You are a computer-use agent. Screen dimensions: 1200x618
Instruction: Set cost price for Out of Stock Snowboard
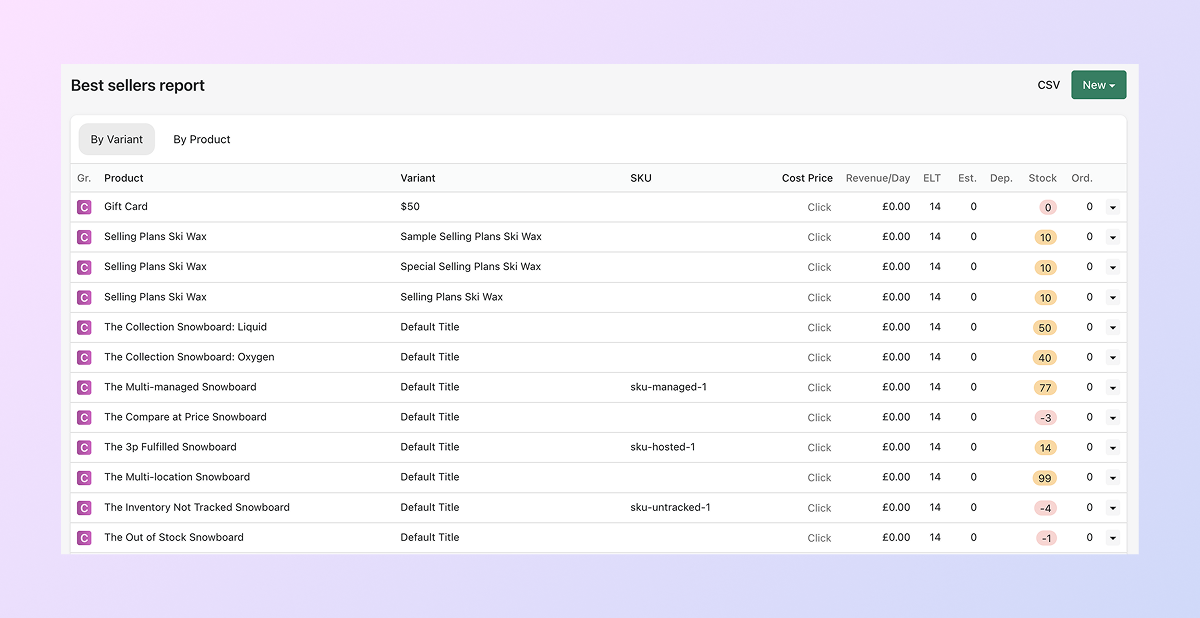[x=820, y=537]
